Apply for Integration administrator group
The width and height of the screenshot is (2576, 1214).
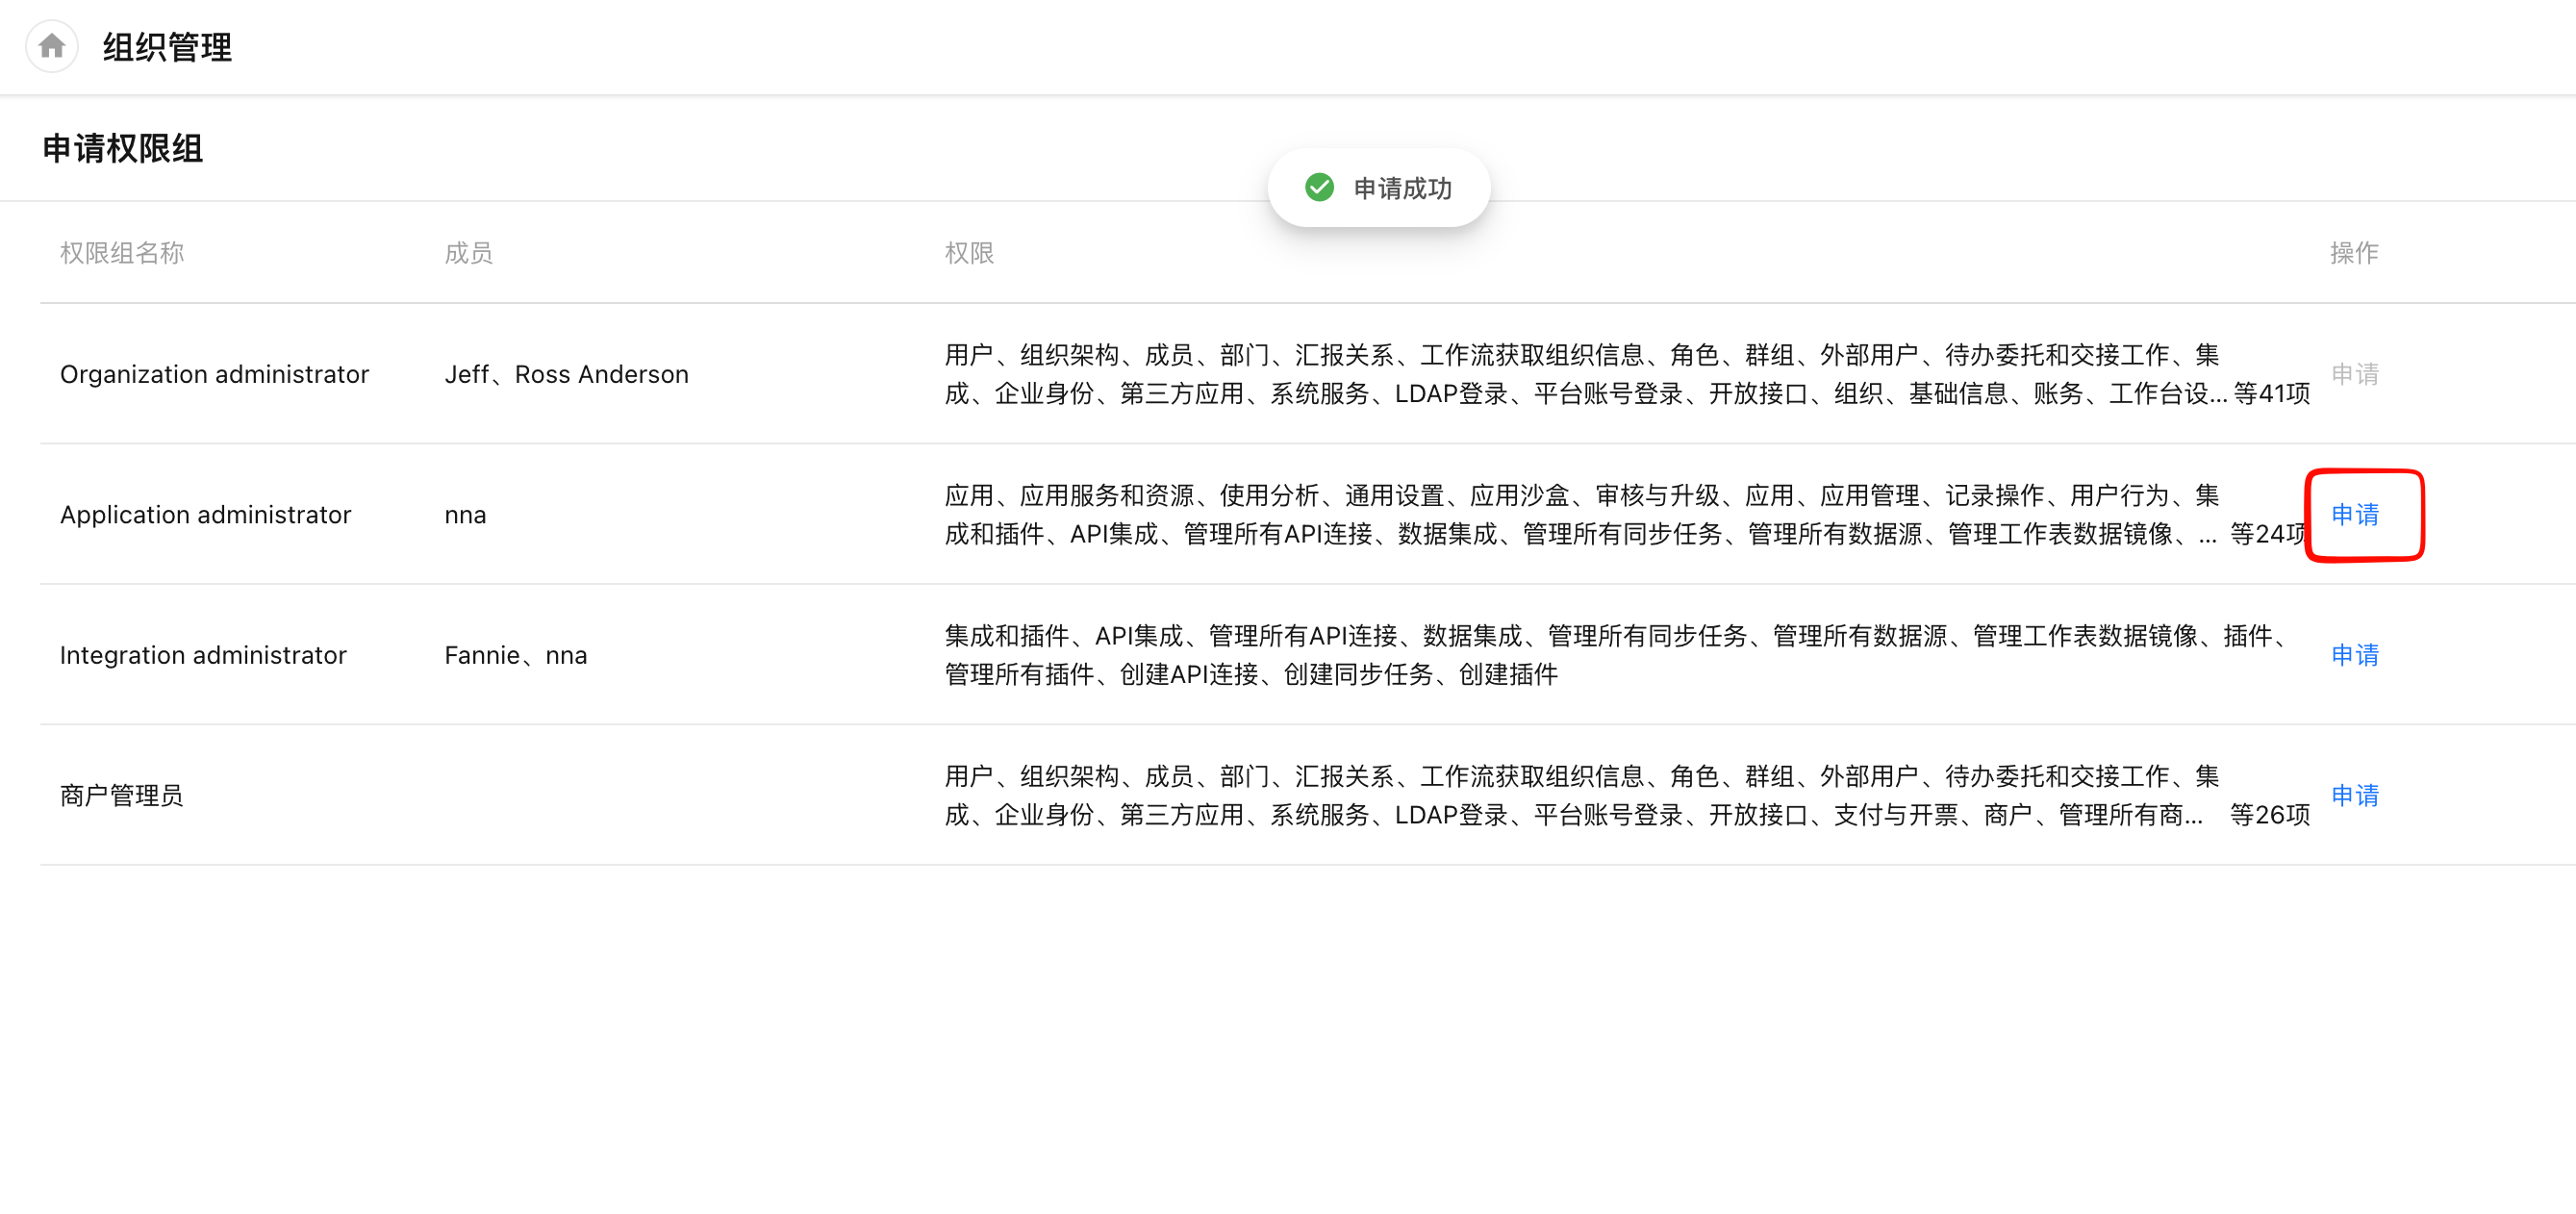point(2354,655)
